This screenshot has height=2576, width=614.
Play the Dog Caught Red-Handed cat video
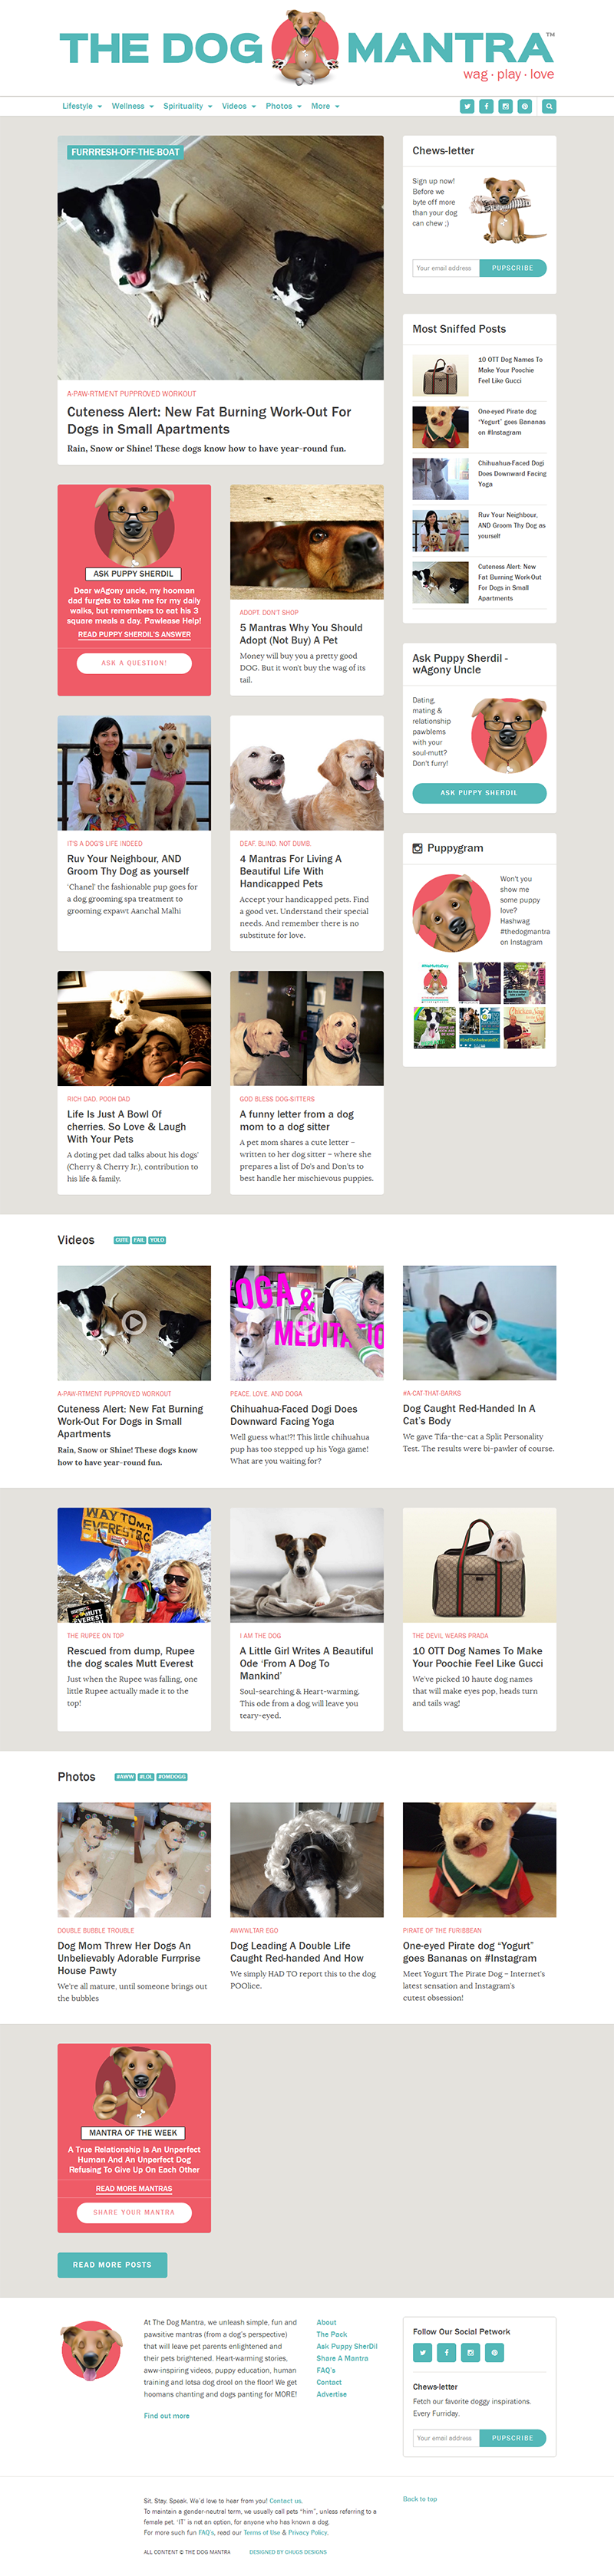click(479, 1322)
